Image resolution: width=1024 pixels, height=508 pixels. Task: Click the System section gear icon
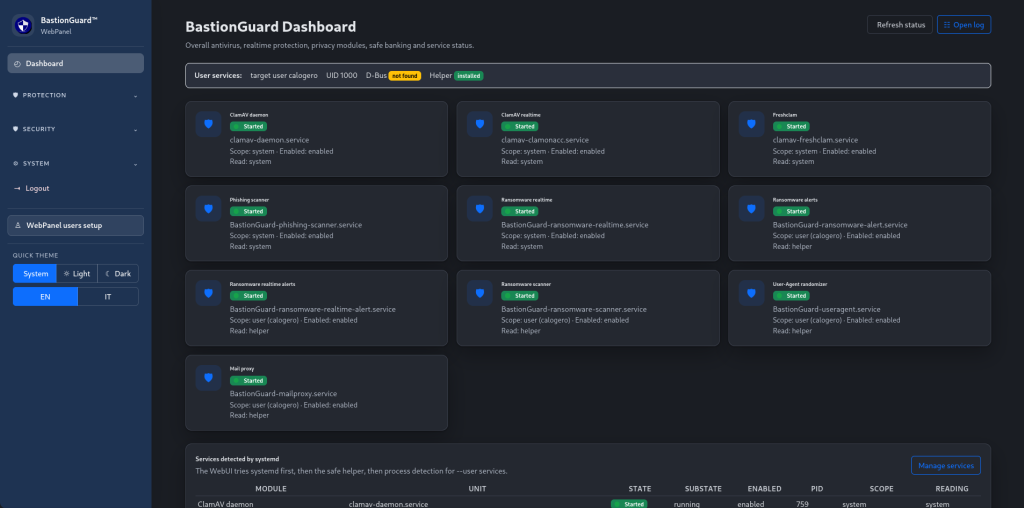(x=16, y=164)
